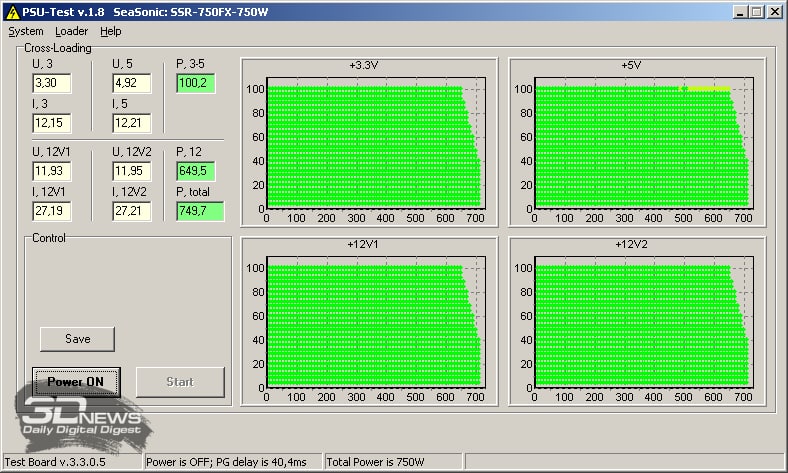This screenshot has height=473, width=788.
Task: Click the 'P, total' label
Action: coord(193,192)
